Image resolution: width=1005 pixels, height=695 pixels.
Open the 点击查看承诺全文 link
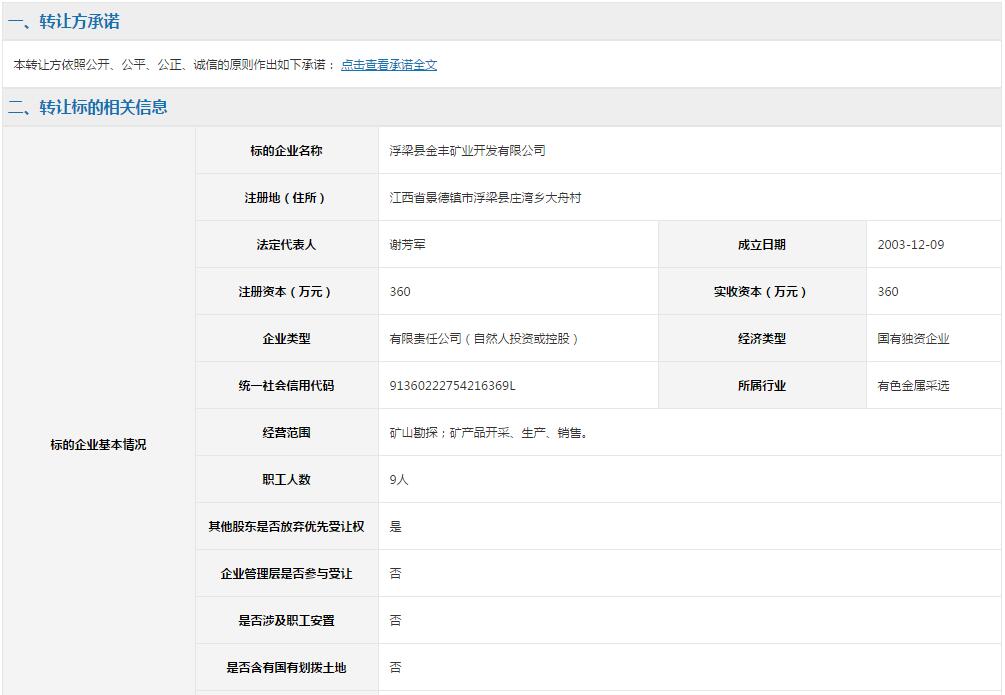388,65
